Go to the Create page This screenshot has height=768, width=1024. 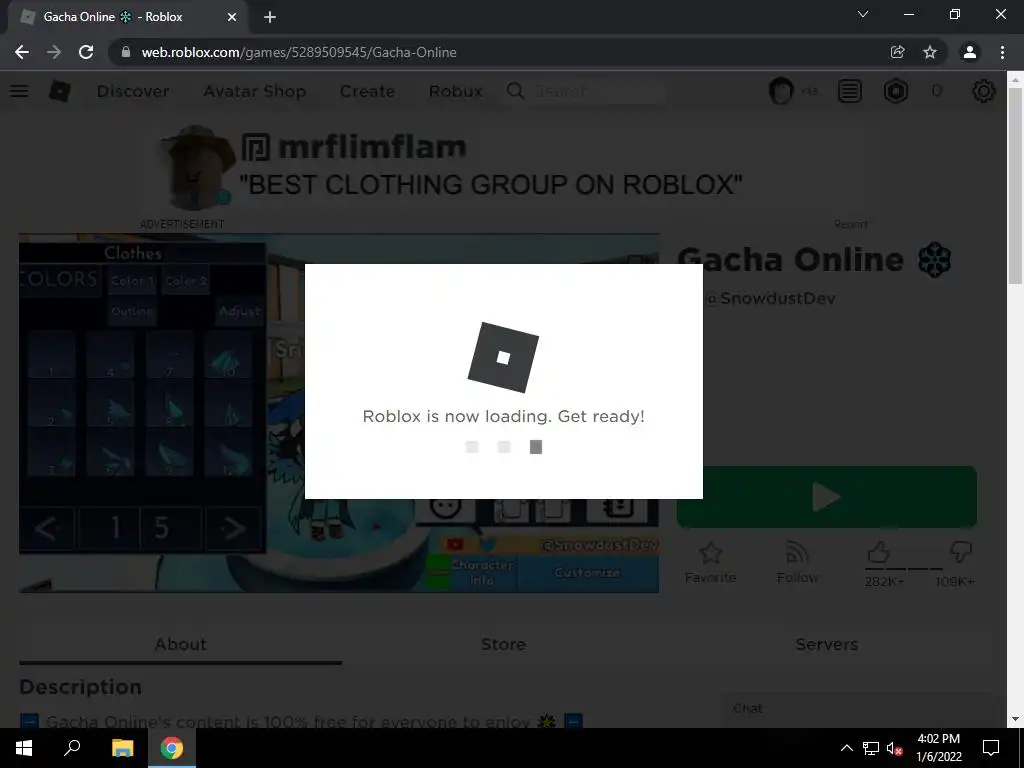(x=367, y=91)
